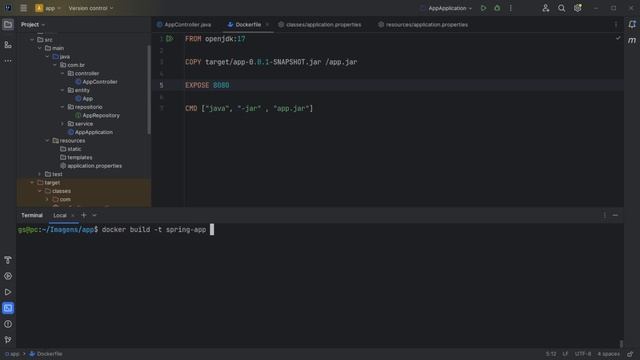Close the Local terminal tab
640x360 pixels.
[x=73, y=215]
